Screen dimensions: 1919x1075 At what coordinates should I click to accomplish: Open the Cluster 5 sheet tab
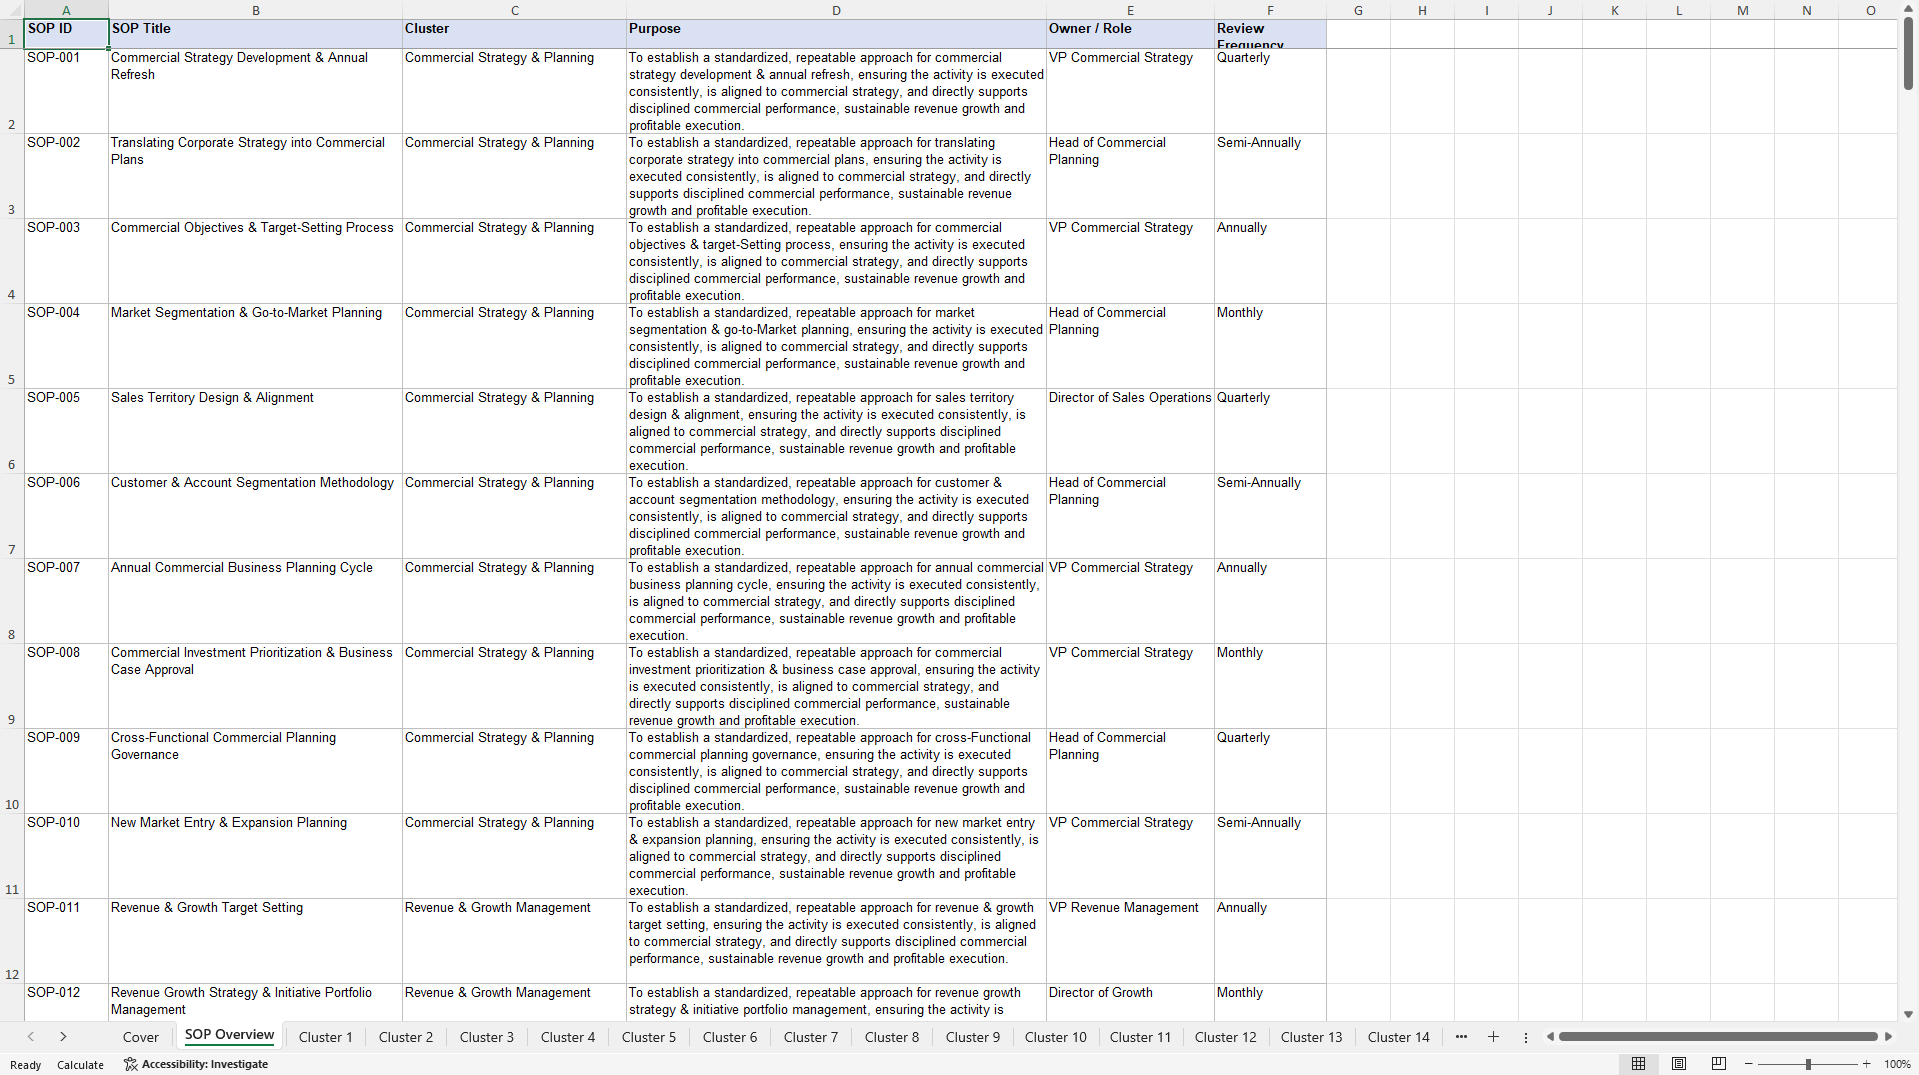pyautogui.click(x=649, y=1037)
